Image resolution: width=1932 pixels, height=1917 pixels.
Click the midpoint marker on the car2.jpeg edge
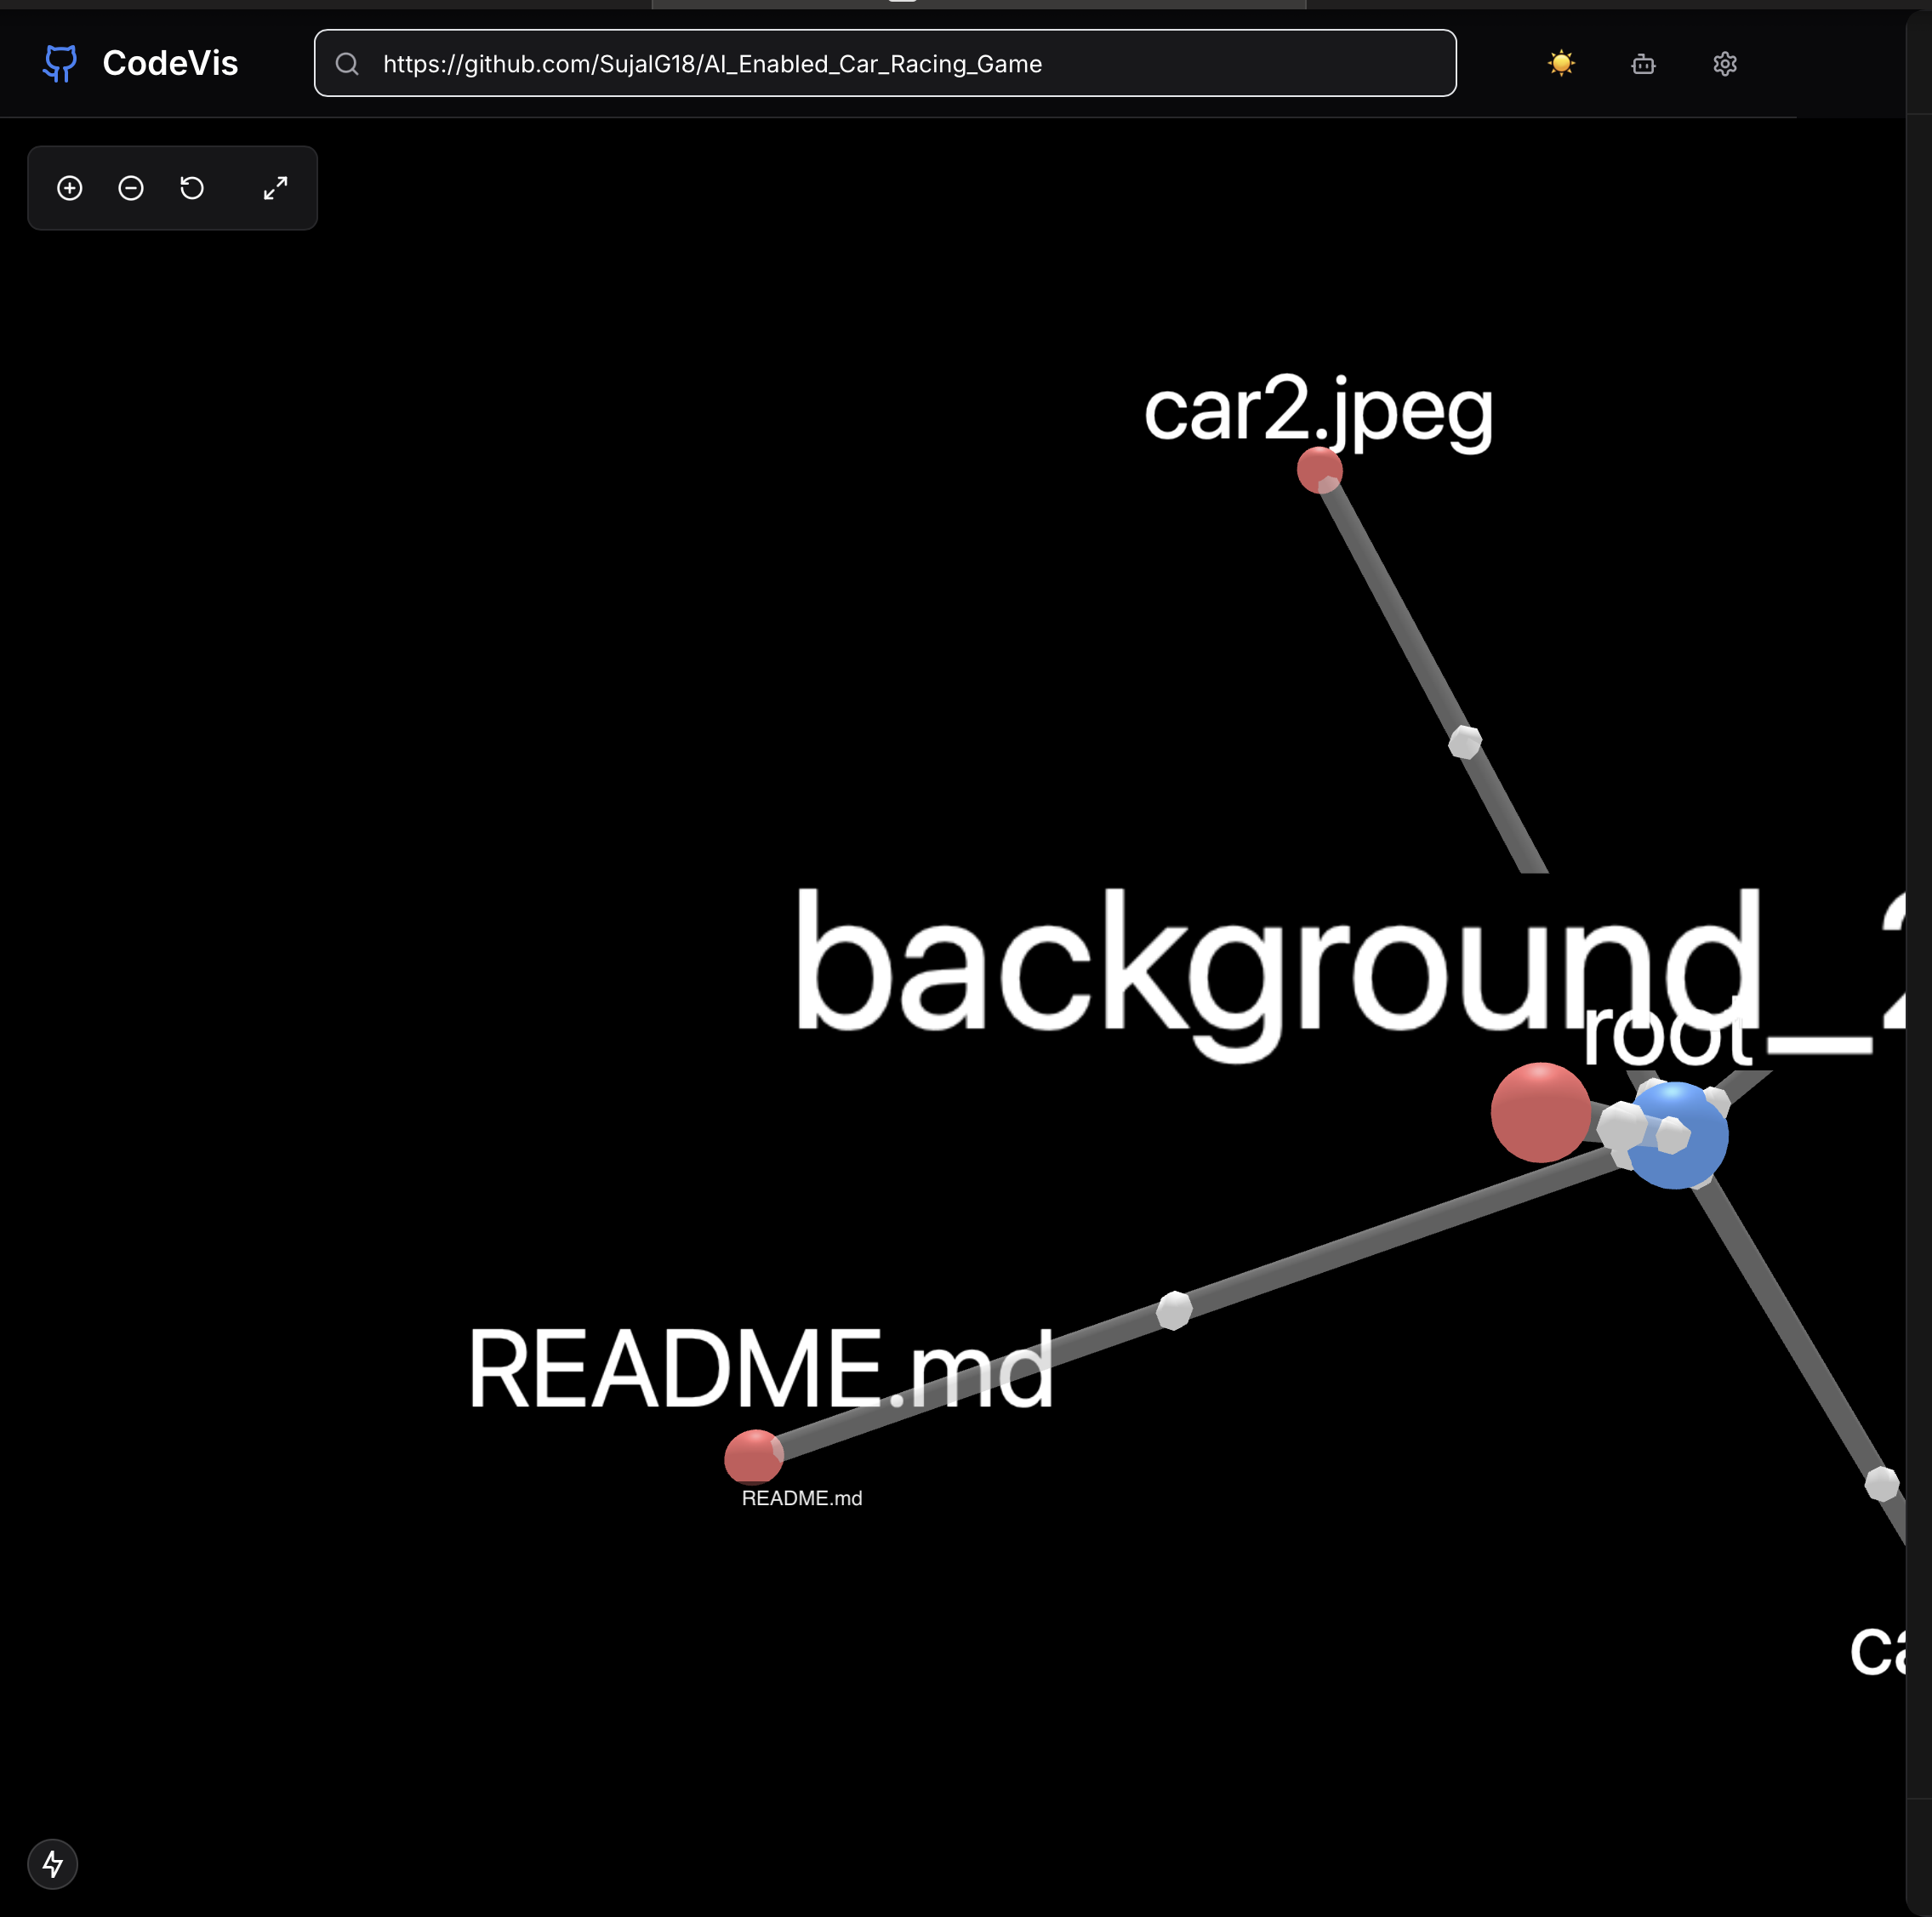1465,742
